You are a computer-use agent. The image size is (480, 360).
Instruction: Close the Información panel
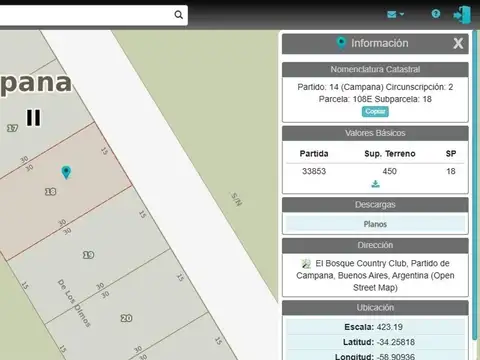[458, 43]
